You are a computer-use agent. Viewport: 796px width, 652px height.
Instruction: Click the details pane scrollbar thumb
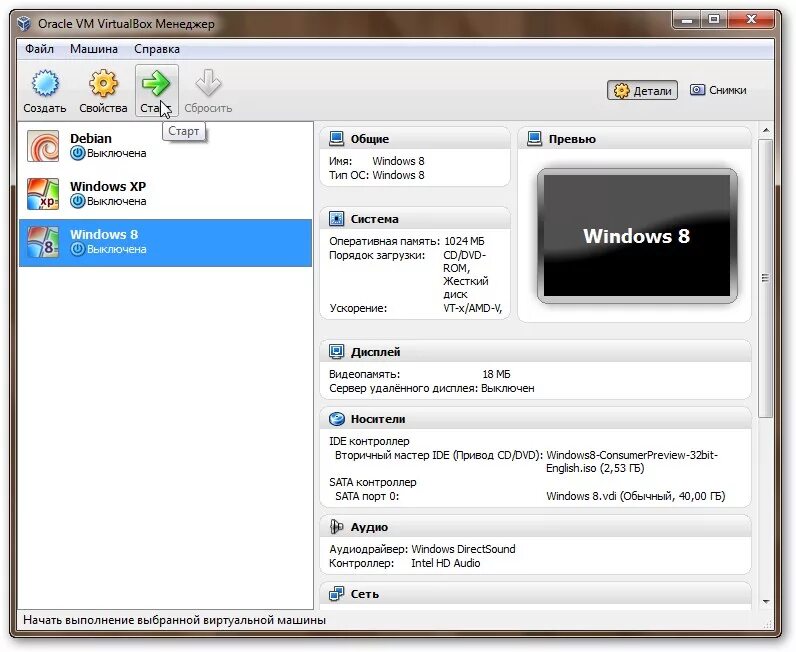point(766,278)
